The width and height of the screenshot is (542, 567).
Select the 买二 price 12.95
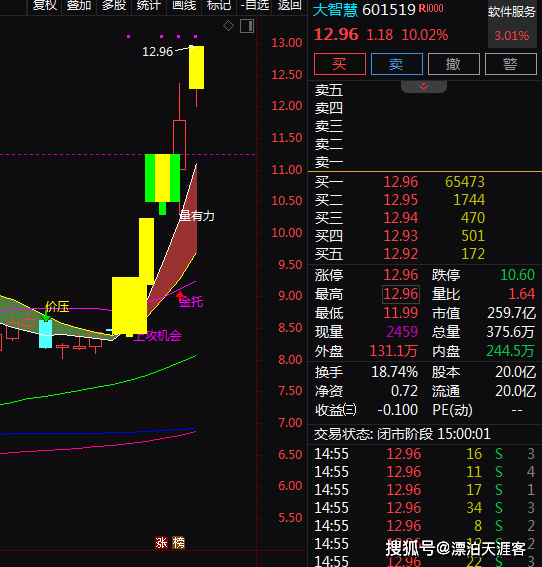click(x=401, y=200)
